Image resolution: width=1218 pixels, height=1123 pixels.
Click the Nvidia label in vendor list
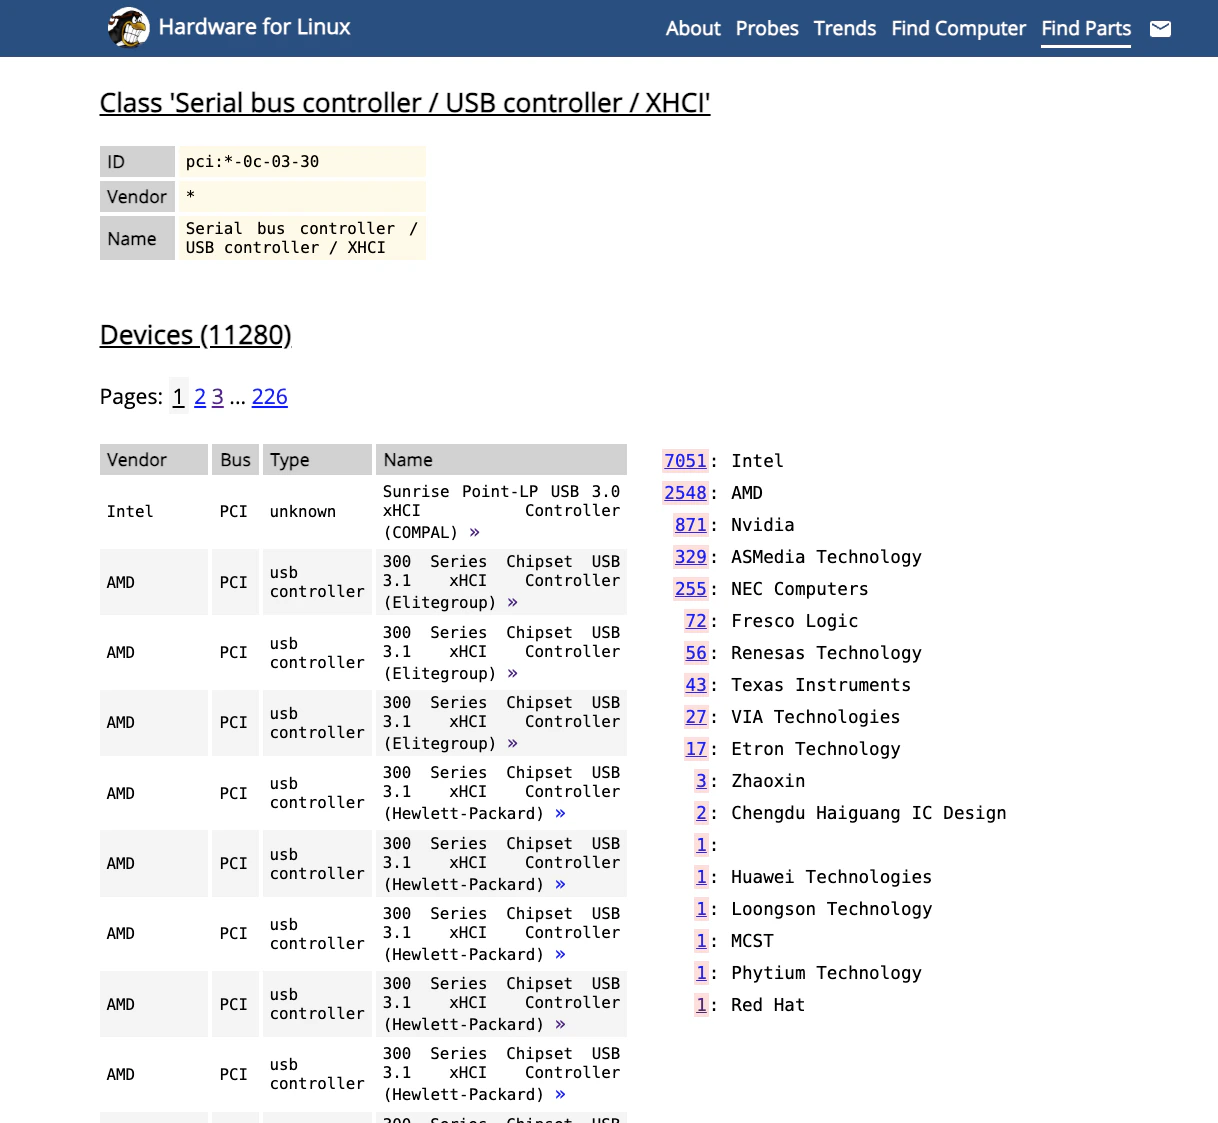click(x=763, y=525)
